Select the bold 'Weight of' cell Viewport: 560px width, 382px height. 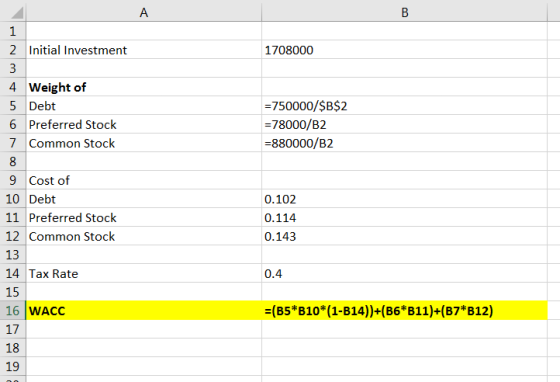144,87
